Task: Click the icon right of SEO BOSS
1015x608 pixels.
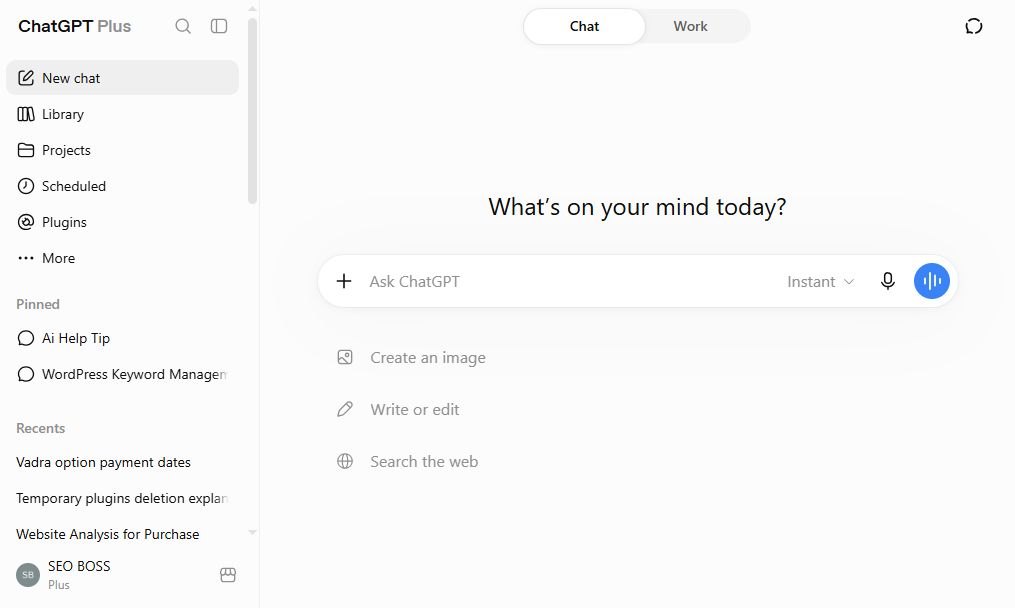Action: point(228,574)
